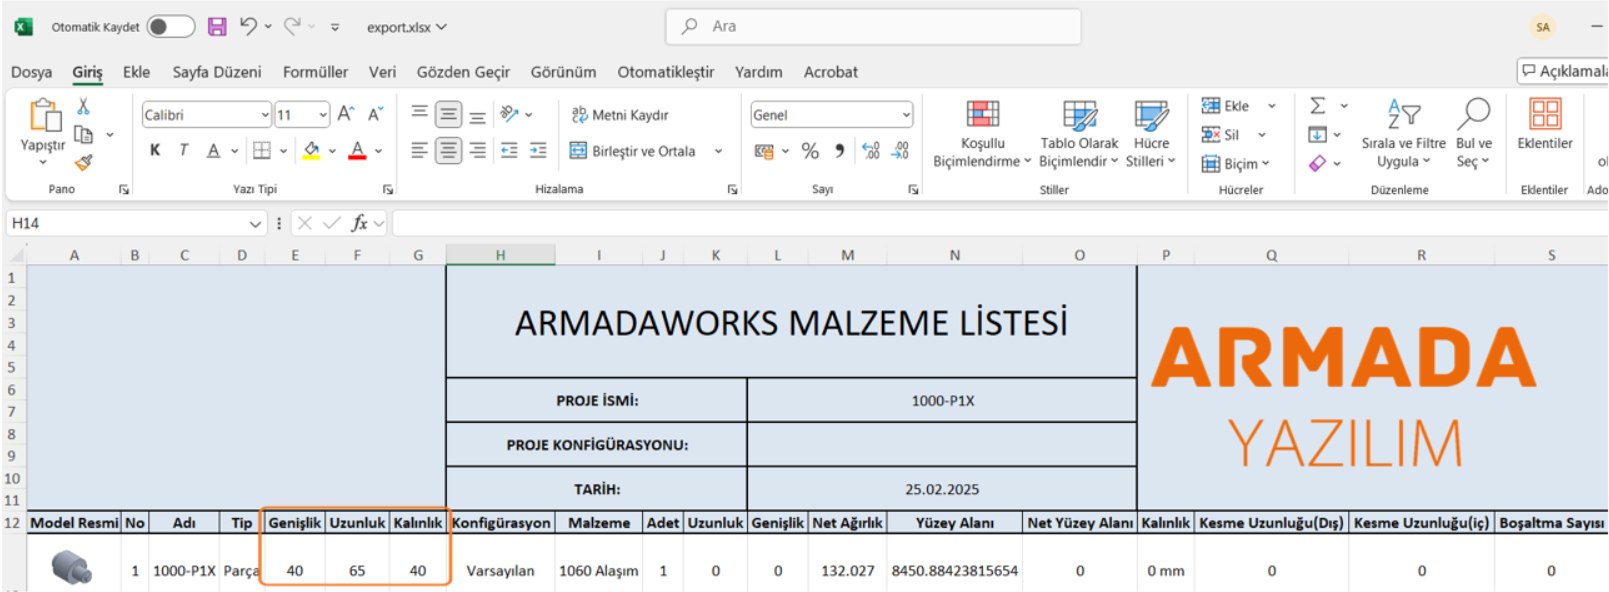
Task: Switch to the Formüller tab
Action: 315,72
